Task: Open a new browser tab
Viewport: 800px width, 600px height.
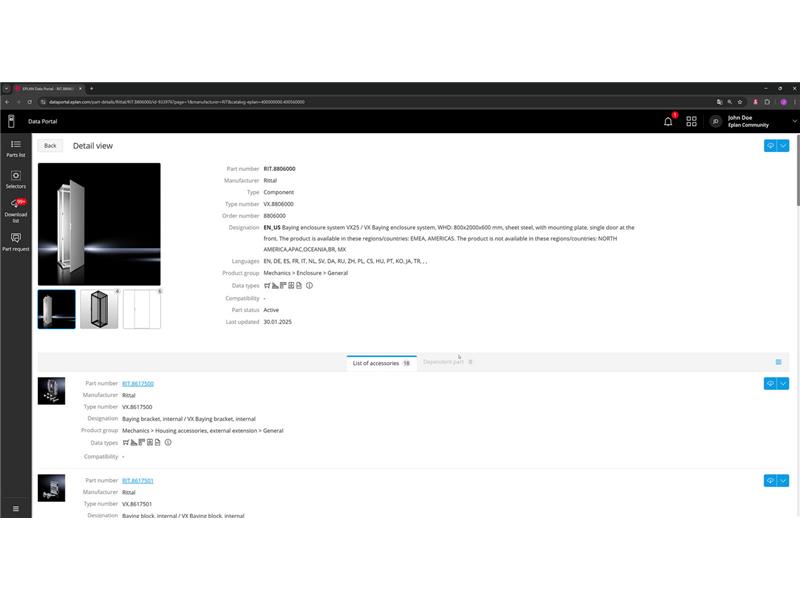Action: click(x=92, y=89)
